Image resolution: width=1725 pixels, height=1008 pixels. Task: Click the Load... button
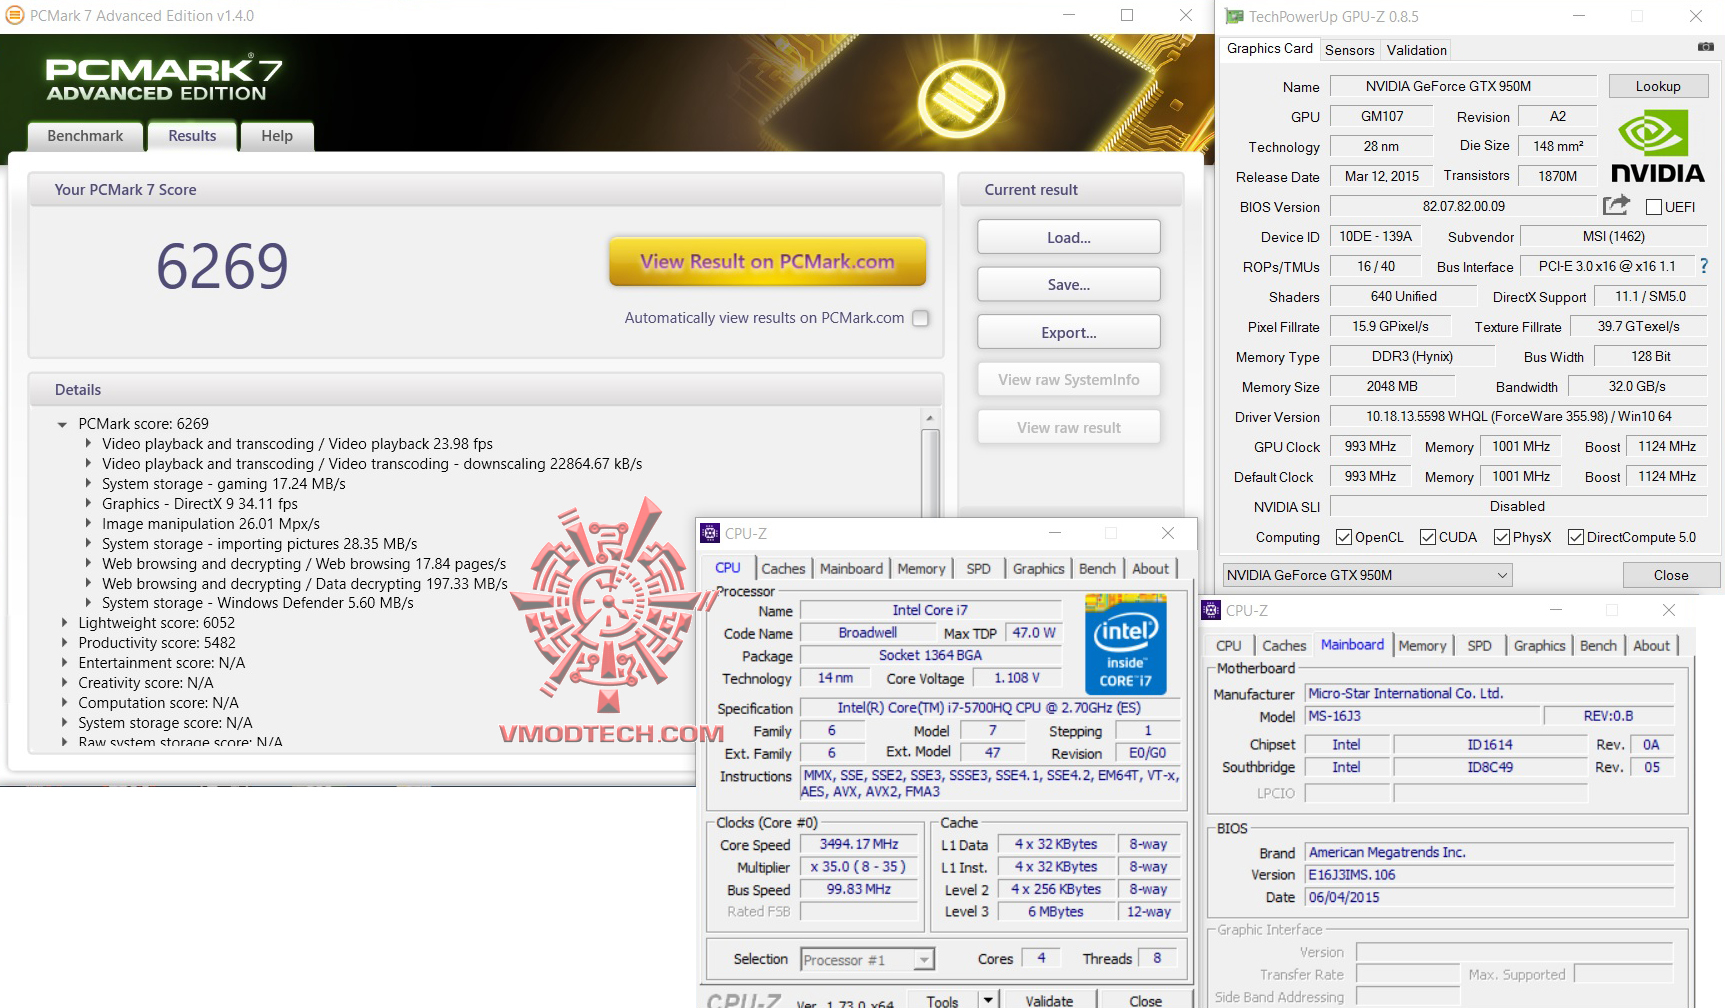(x=1069, y=237)
